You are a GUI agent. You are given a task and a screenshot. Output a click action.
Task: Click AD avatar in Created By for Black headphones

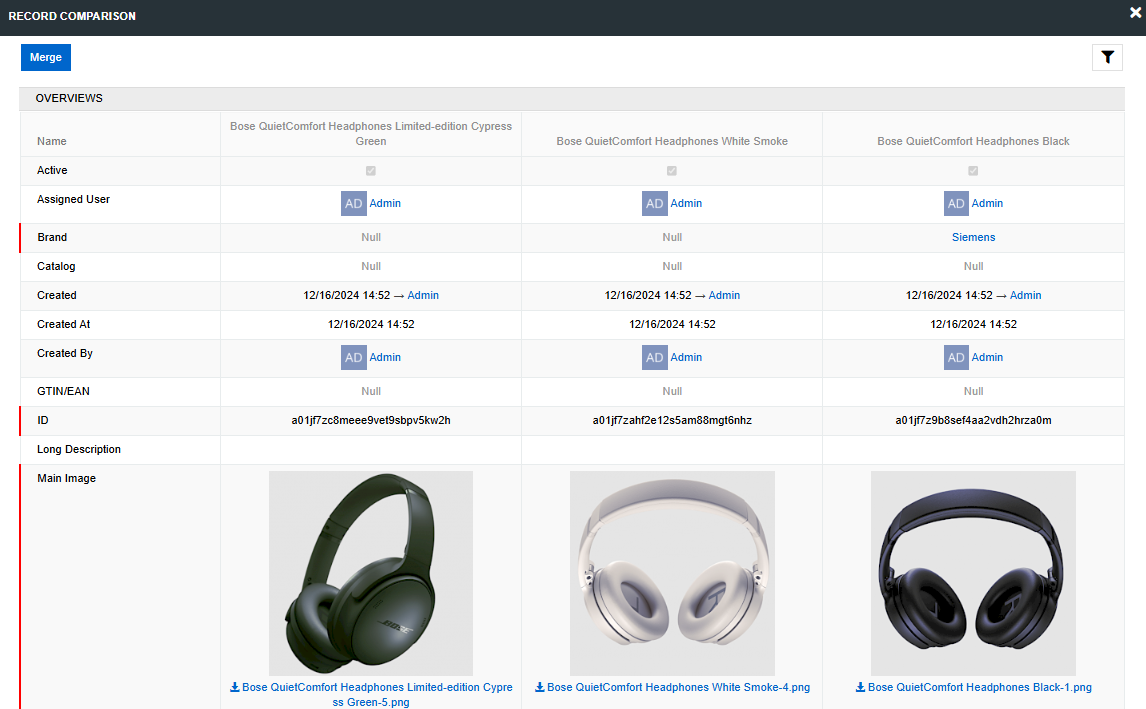(x=956, y=357)
